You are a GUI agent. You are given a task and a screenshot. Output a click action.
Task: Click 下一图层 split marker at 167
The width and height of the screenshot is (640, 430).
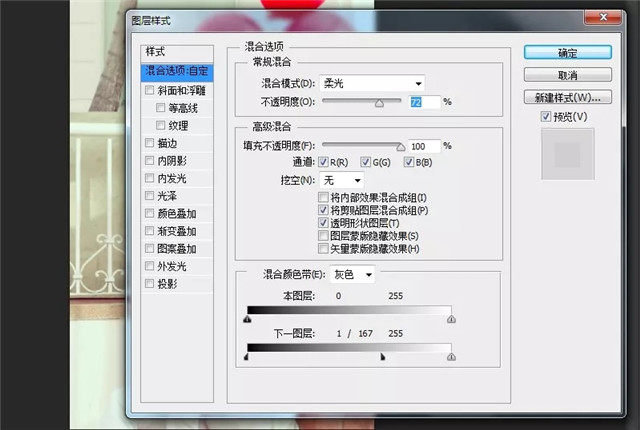click(x=382, y=357)
